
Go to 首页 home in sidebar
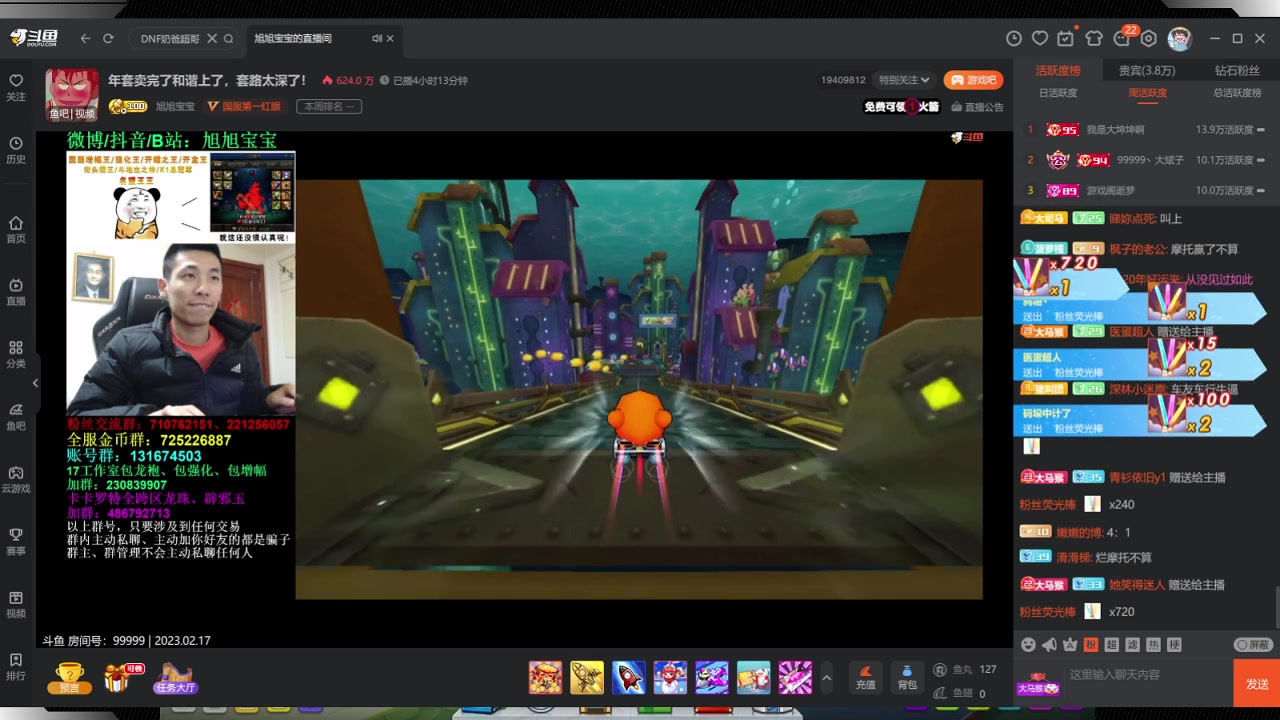(16, 229)
